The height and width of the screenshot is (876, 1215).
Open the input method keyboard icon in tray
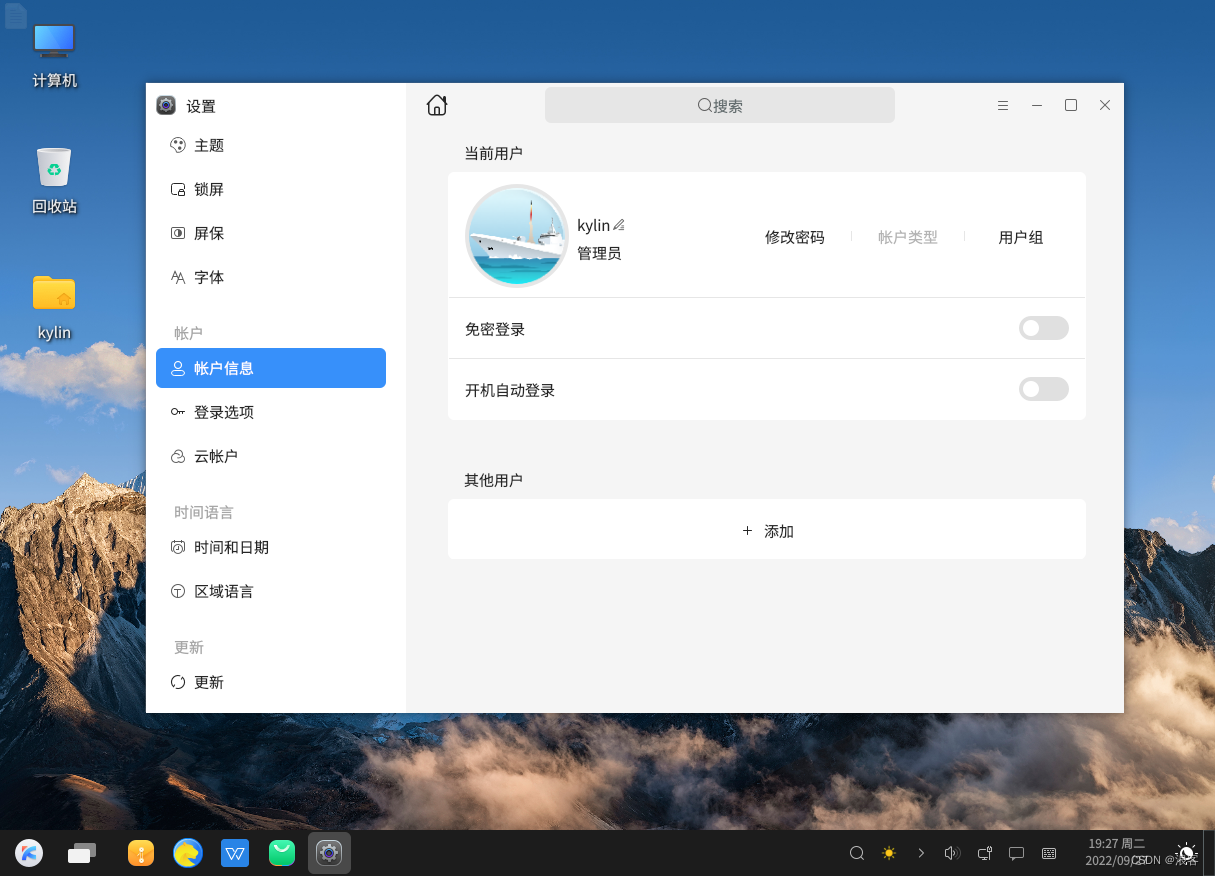click(1048, 853)
